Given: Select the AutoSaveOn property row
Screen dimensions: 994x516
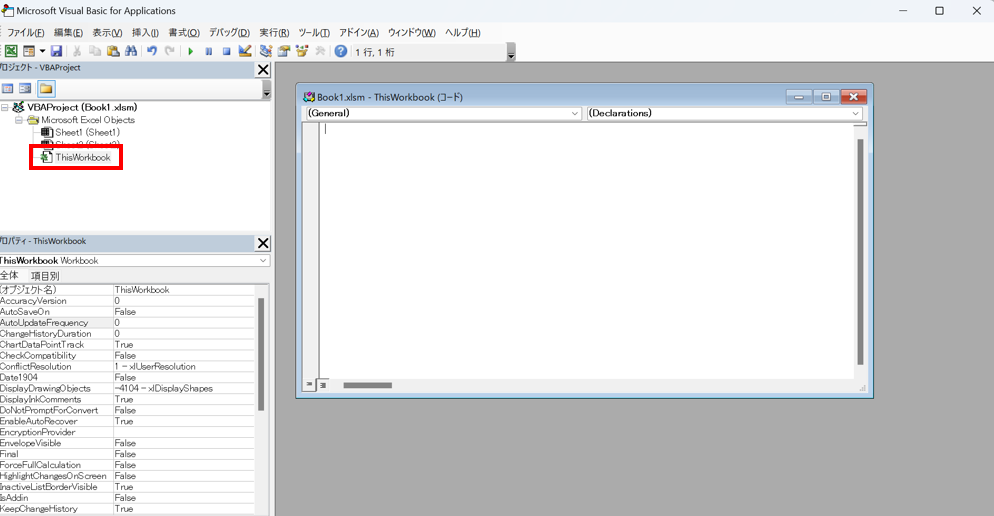Looking at the screenshot, I should [127, 312].
